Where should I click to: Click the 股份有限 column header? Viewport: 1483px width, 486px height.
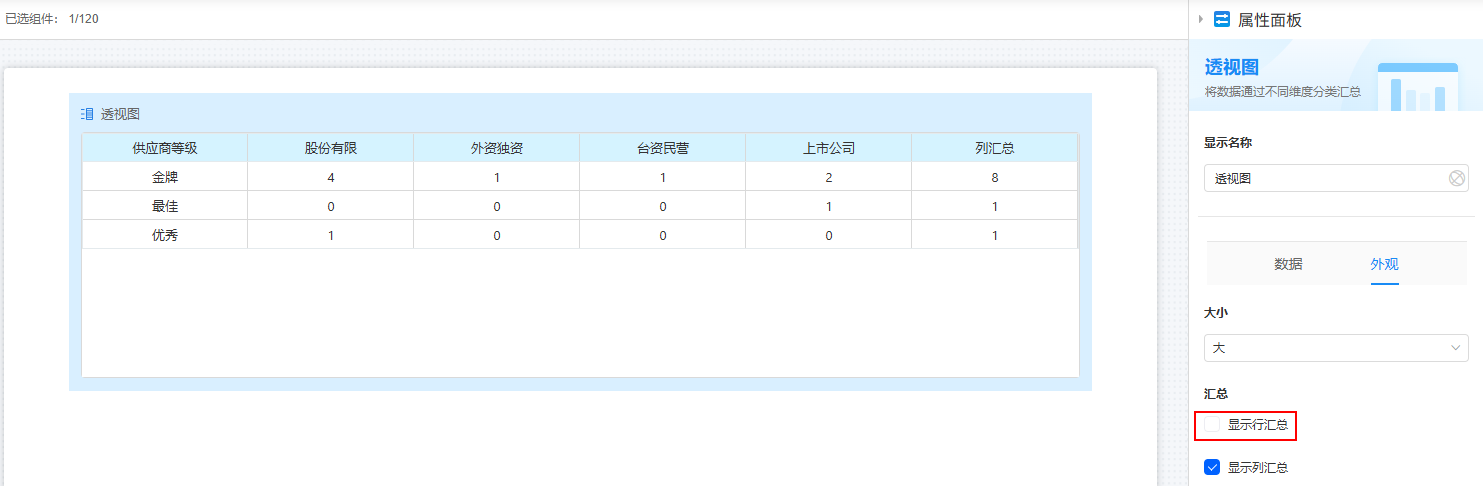331,148
